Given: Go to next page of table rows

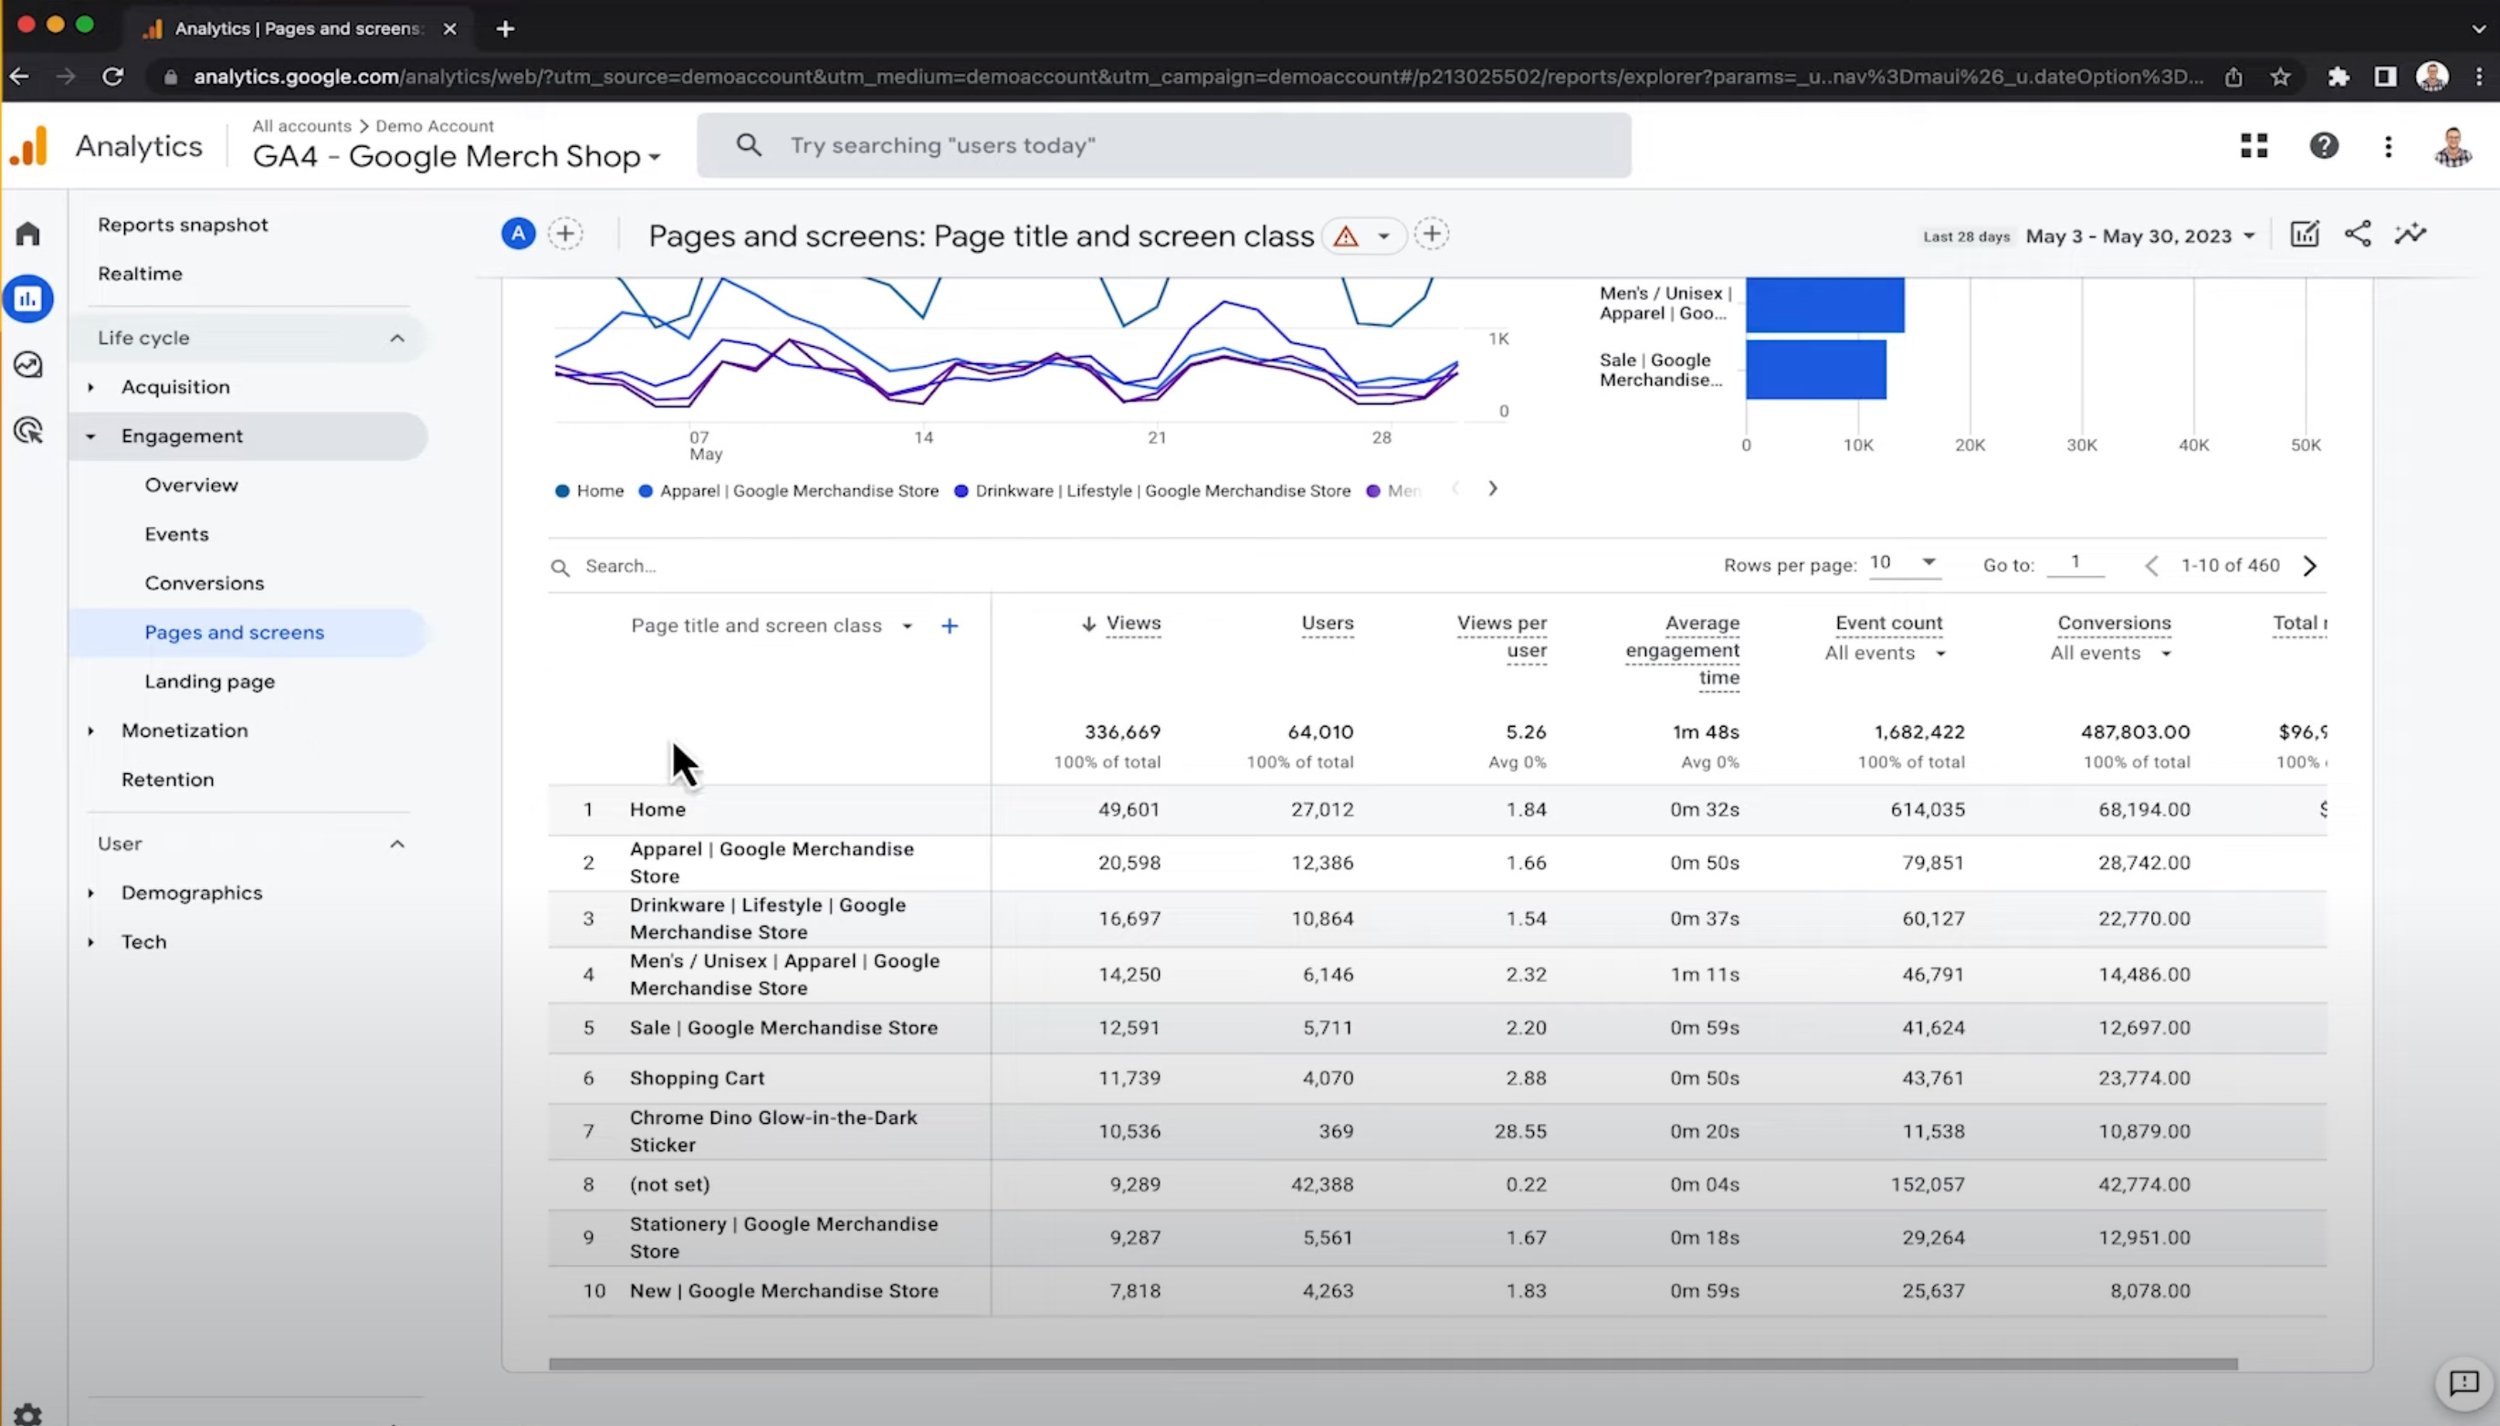Looking at the screenshot, I should (2309, 566).
